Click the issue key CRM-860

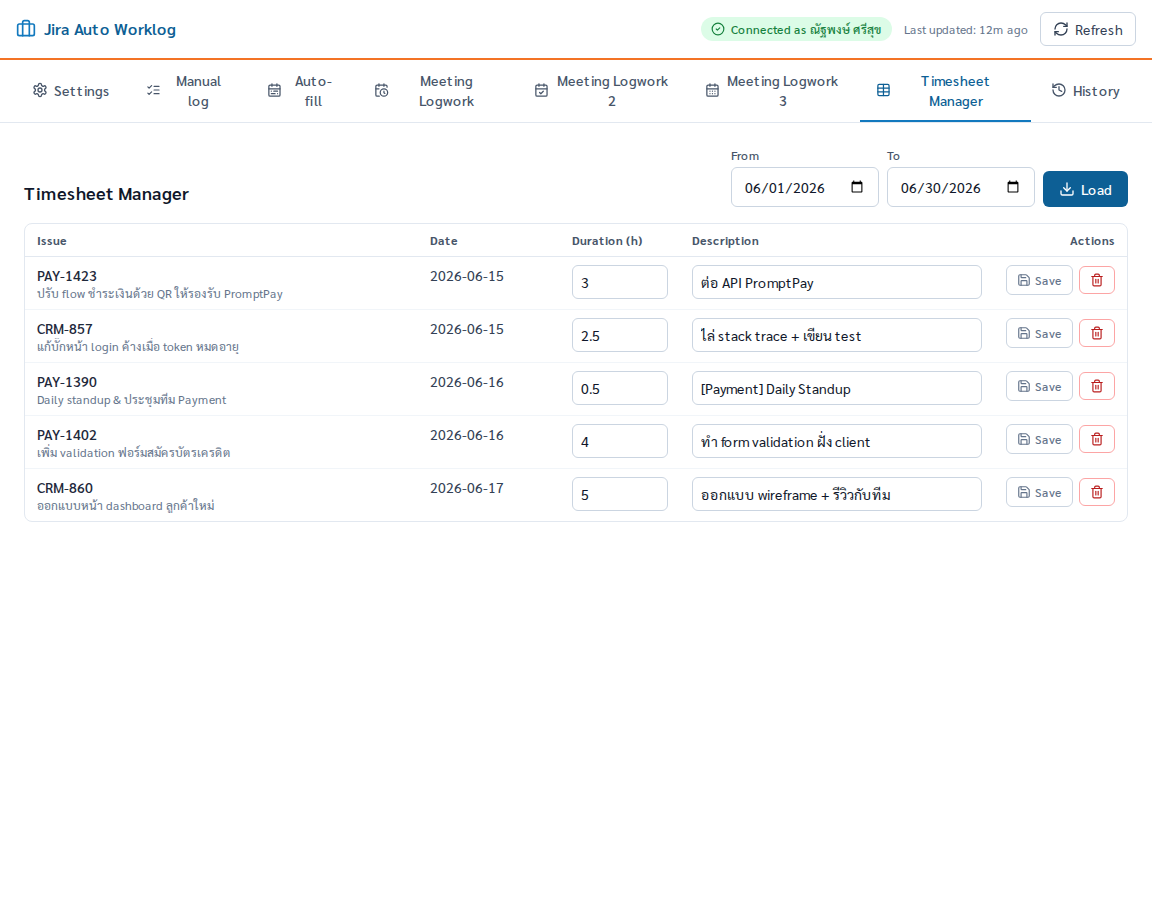tap(65, 488)
